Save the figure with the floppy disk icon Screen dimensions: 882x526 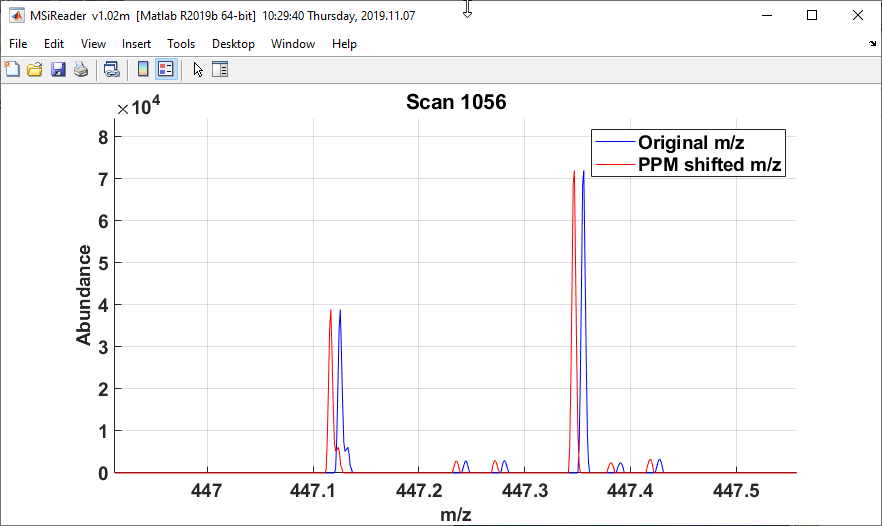coord(58,70)
